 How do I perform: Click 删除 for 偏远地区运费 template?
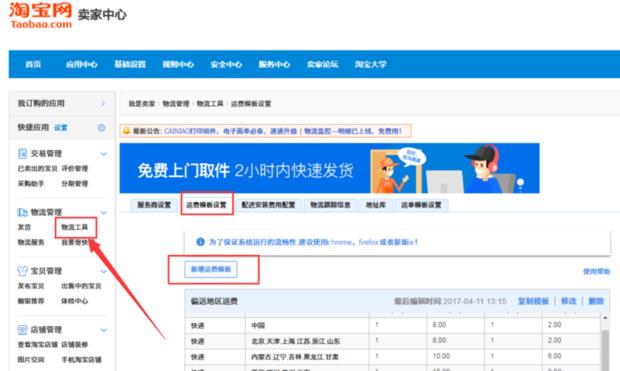596,301
